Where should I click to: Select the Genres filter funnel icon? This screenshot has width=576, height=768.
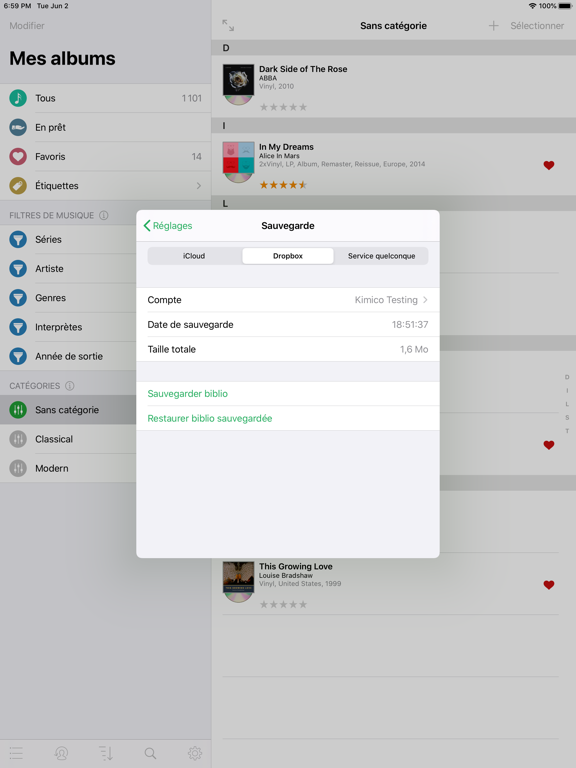[18, 298]
